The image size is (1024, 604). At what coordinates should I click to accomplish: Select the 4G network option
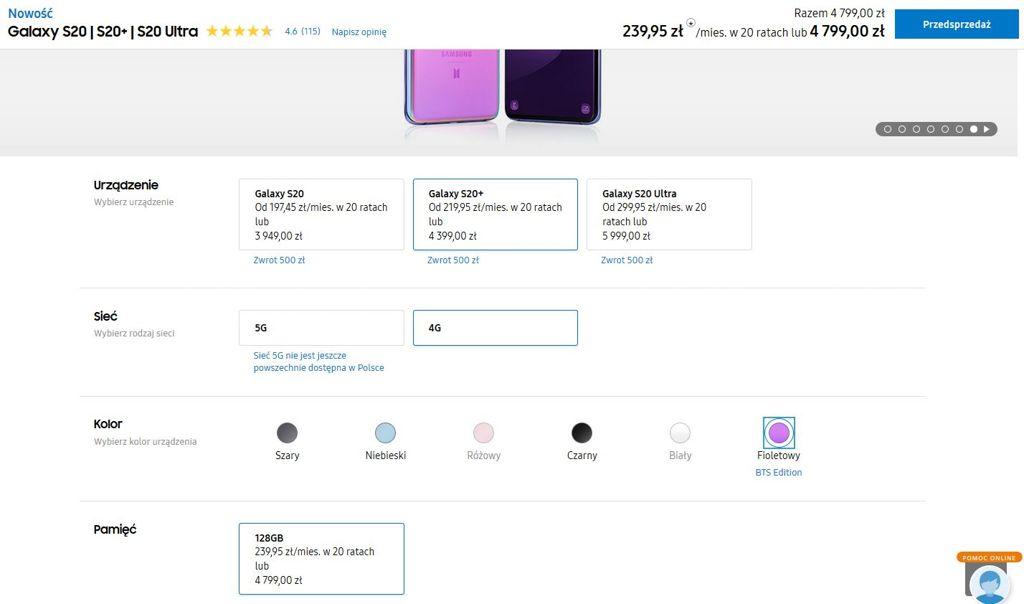pyautogui.click(x=495, y=328)
